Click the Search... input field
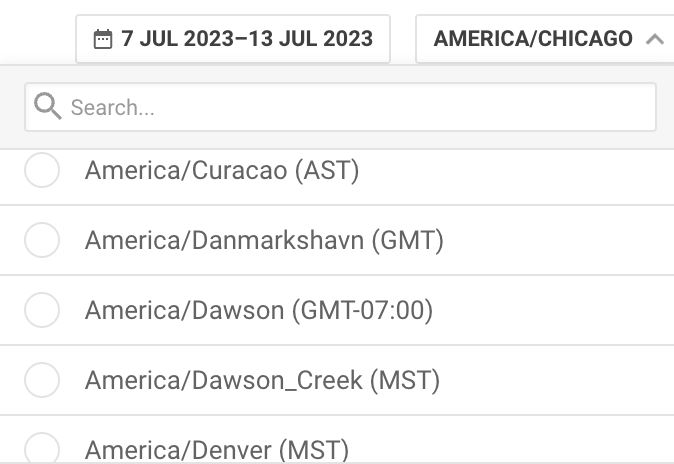This screenshot has width=674, height=464. tap(340, 107)
